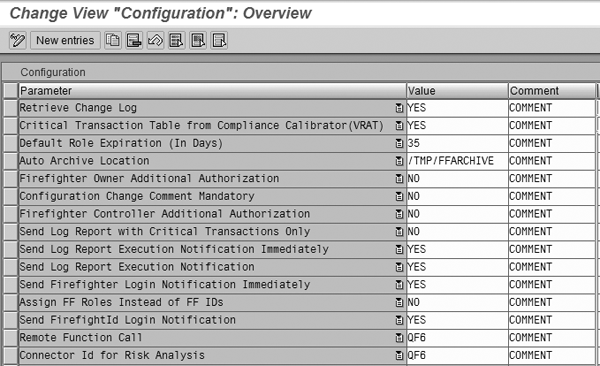
Task: Click the Select all icon in toolbar
Action: coord(176,40)
